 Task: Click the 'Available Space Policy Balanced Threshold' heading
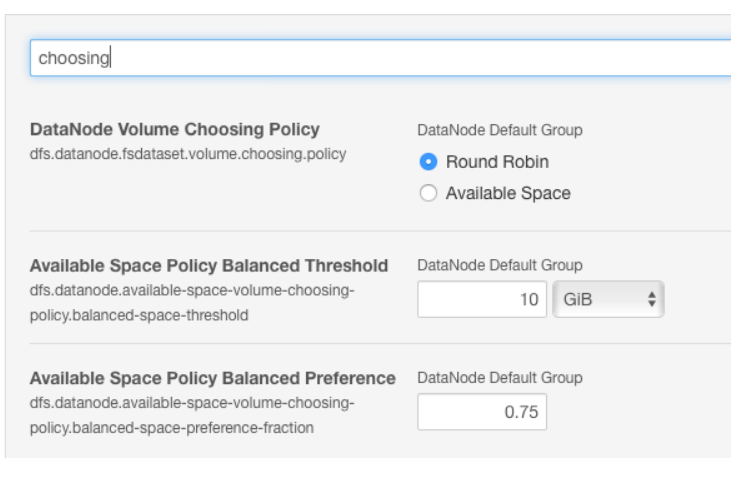(x=209, y=266)
